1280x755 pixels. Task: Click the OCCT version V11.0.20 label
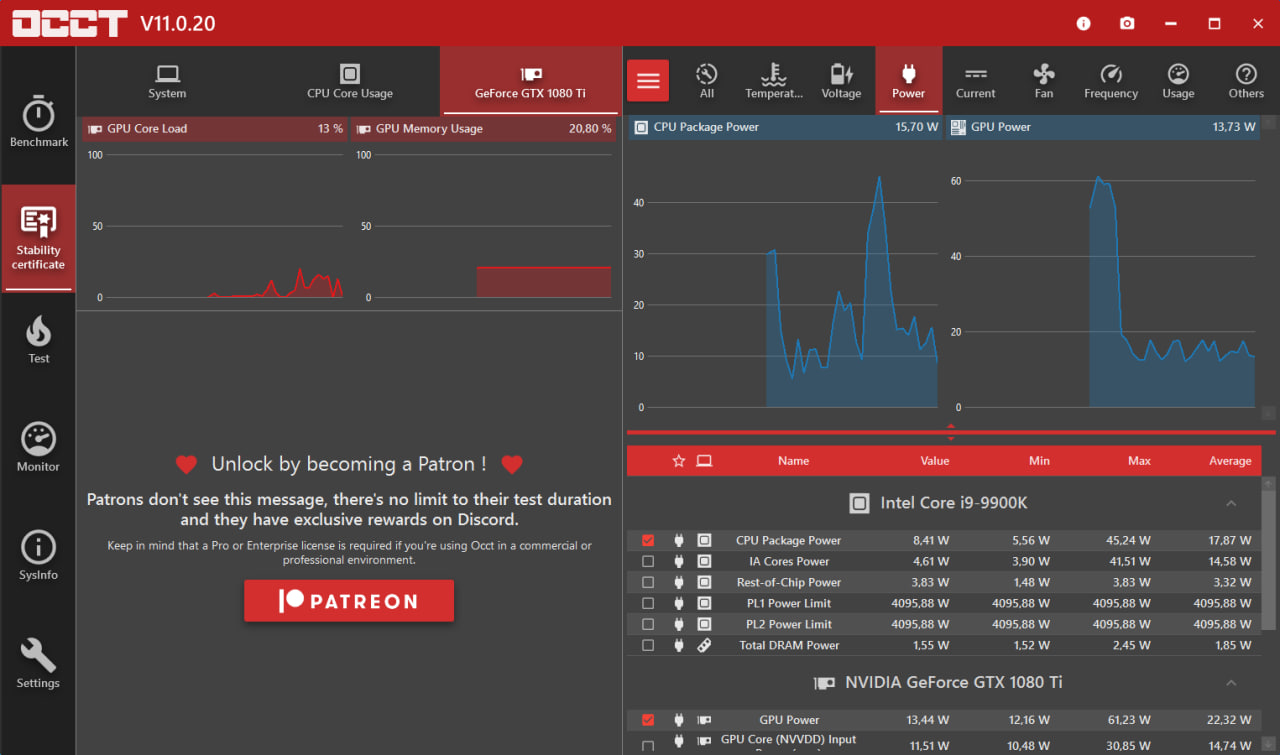(178, 23)
